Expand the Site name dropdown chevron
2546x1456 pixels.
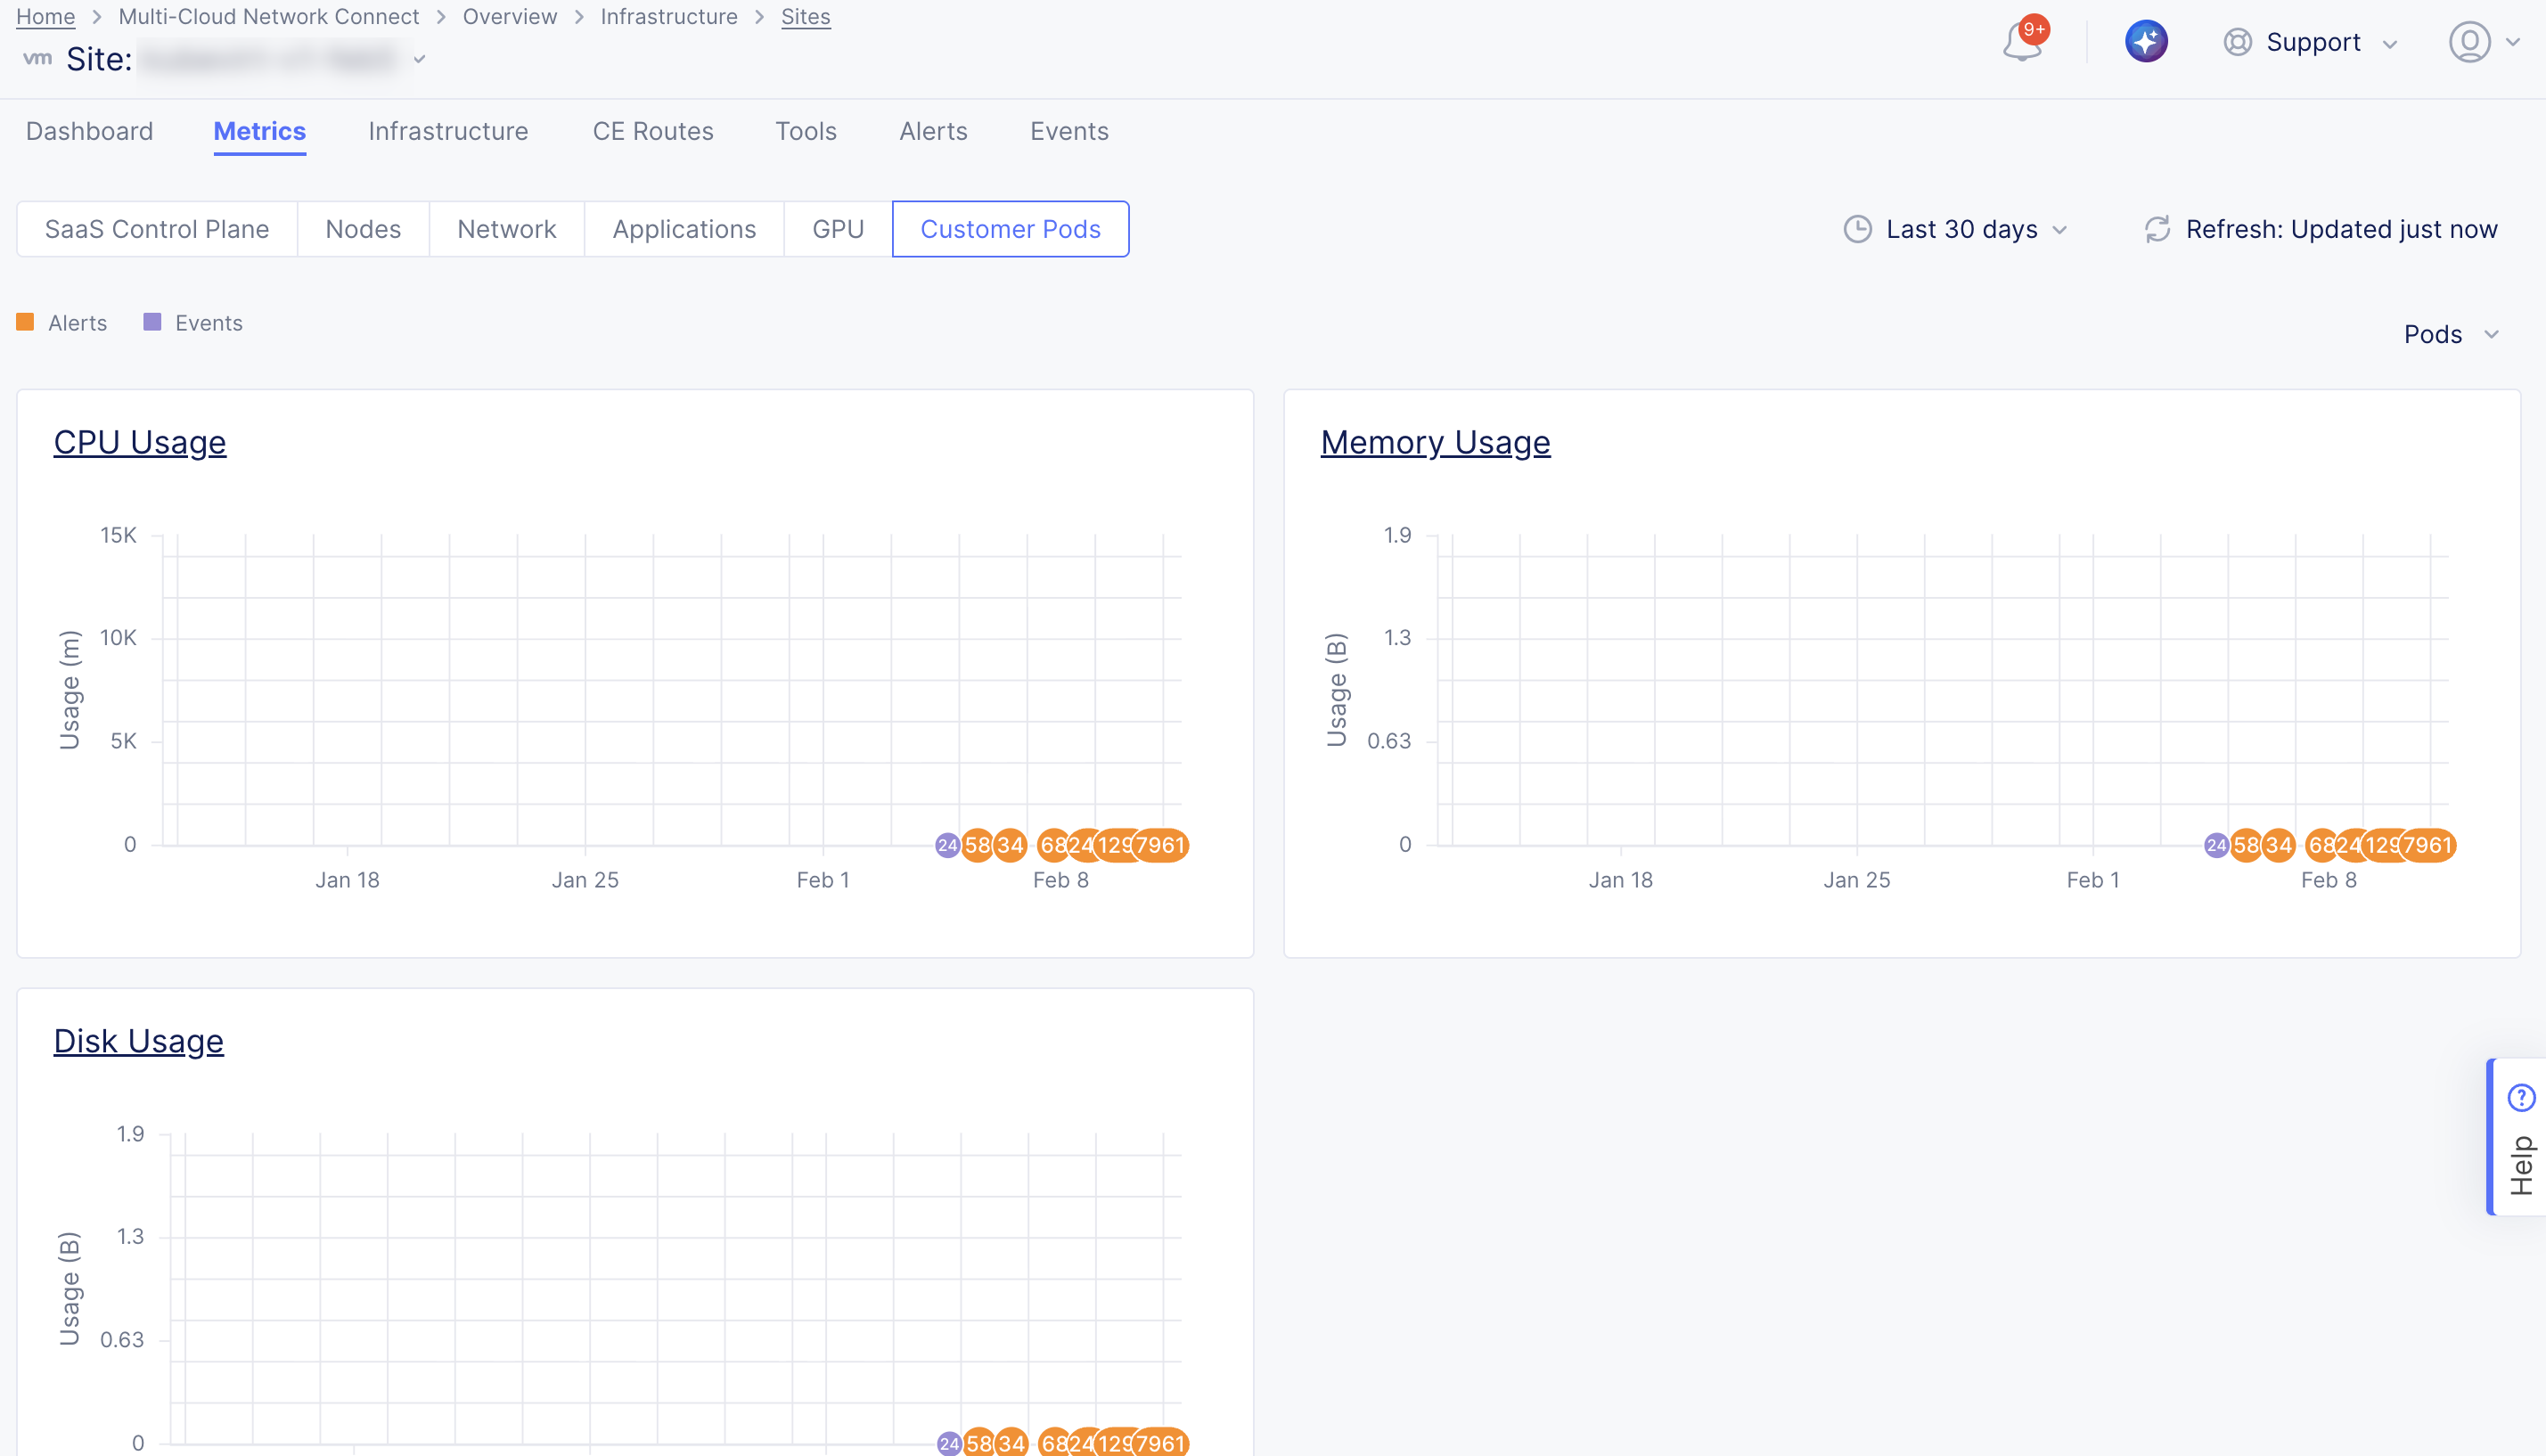pos(420,58)
